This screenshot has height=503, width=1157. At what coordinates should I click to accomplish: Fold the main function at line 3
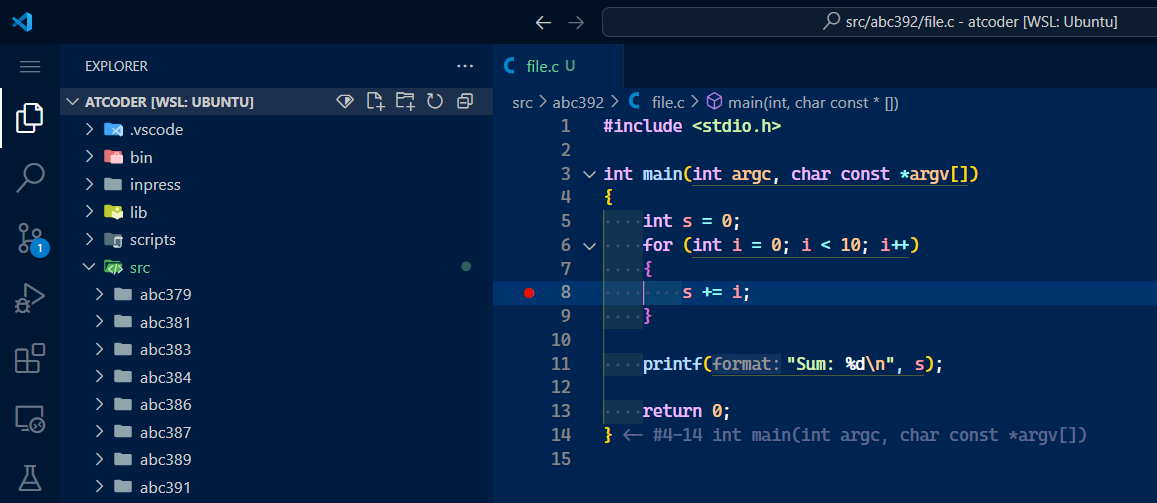(x=589, y=175)
